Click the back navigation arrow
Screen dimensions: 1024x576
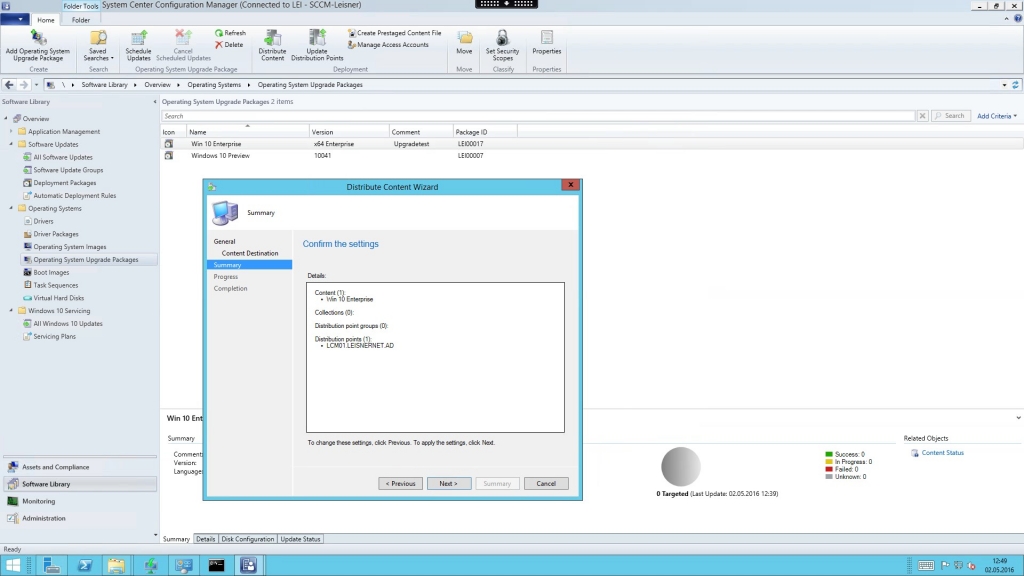[x=9, y=84]
